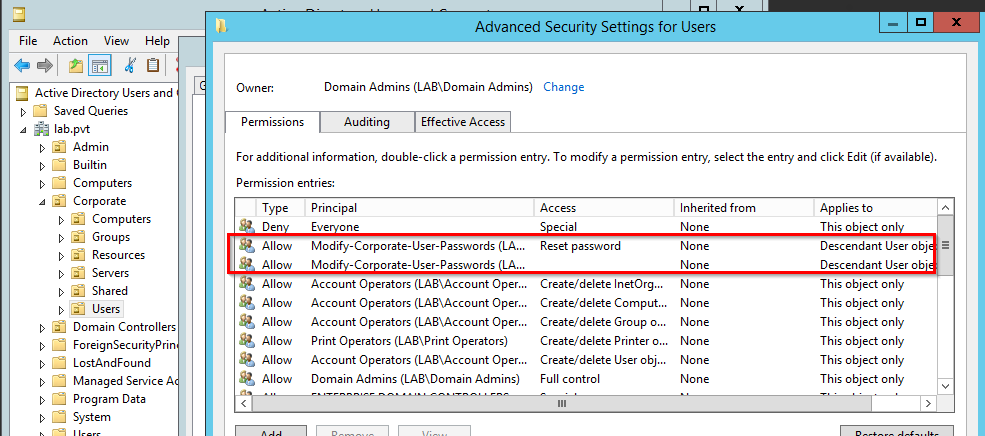Switch to the Effective Access tab
The height and width of the screenshot is (436, 985).
point(463,122)
